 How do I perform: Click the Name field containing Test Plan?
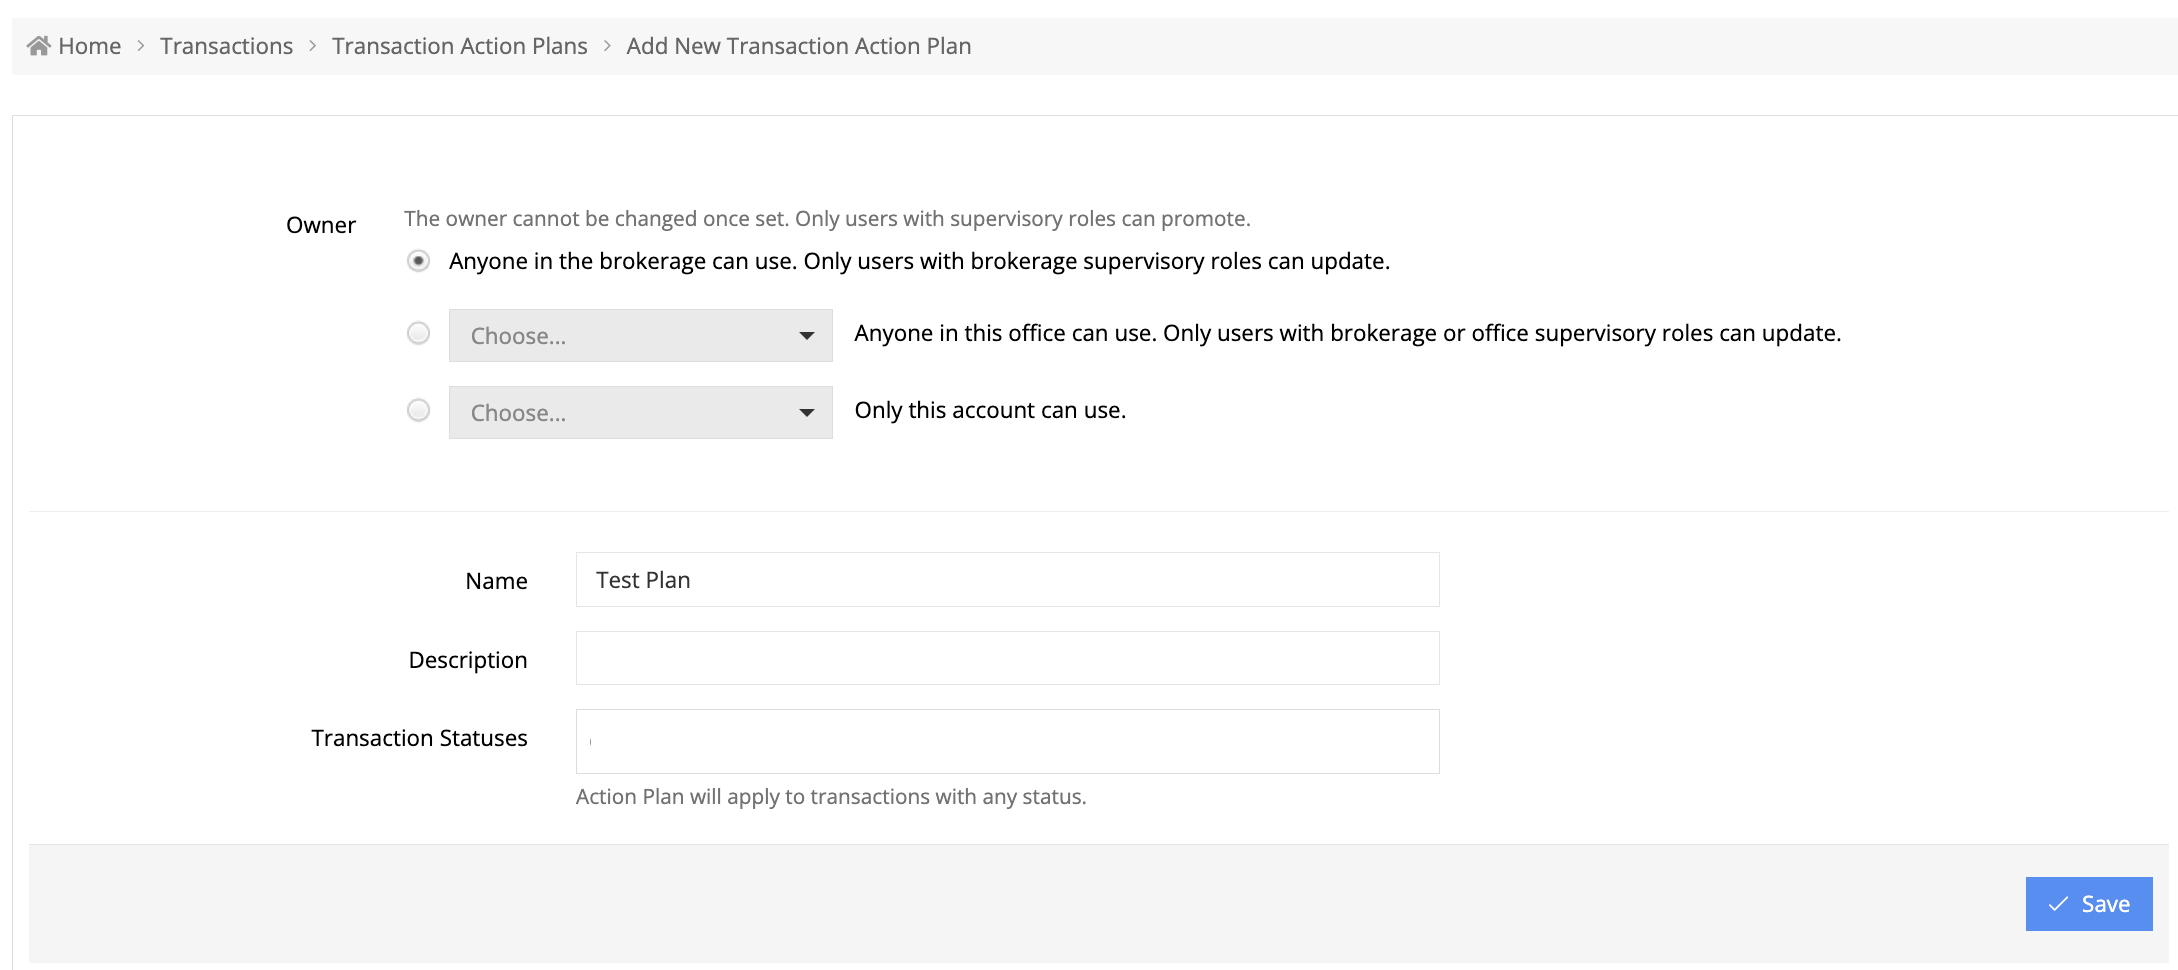[x=1007, y=579]
